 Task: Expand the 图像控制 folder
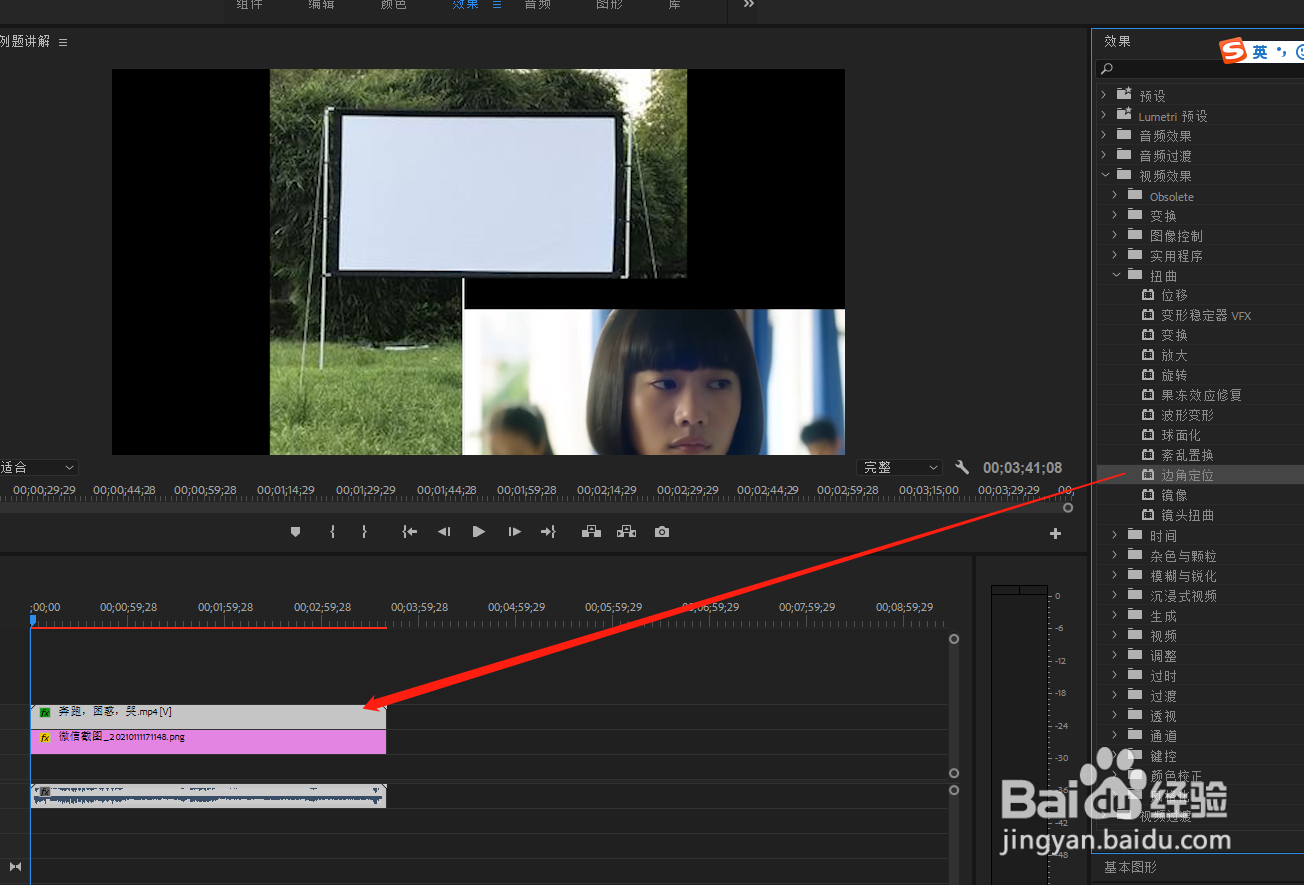click(1115, 235)
